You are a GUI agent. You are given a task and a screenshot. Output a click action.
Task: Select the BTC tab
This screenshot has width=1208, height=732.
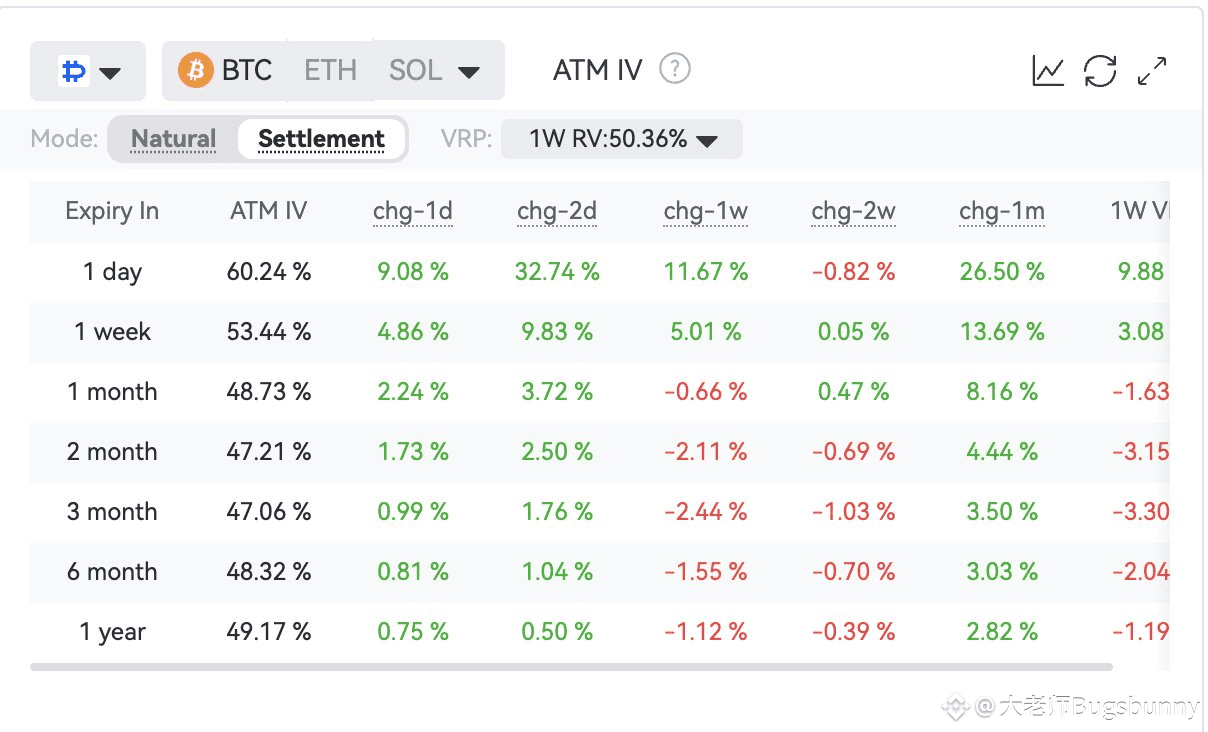(247, 71)
